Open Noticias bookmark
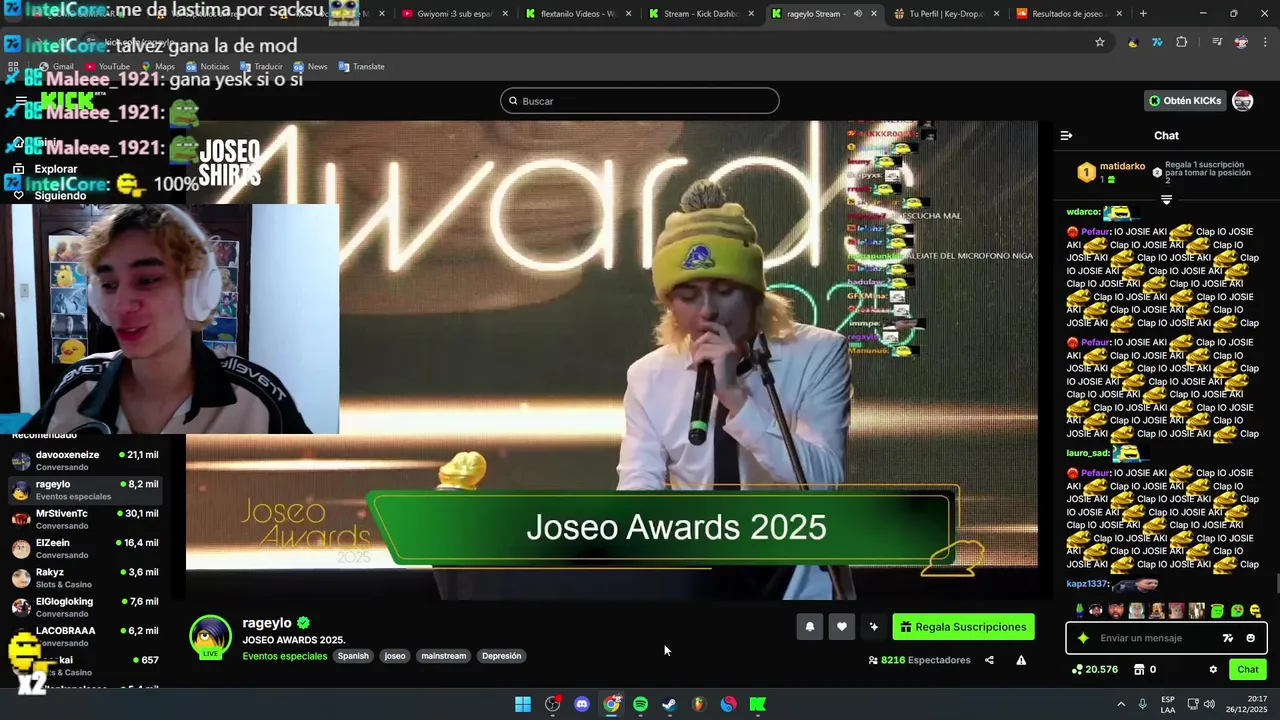The width and height of the screenshot is (1280, 720). point(207,67)
